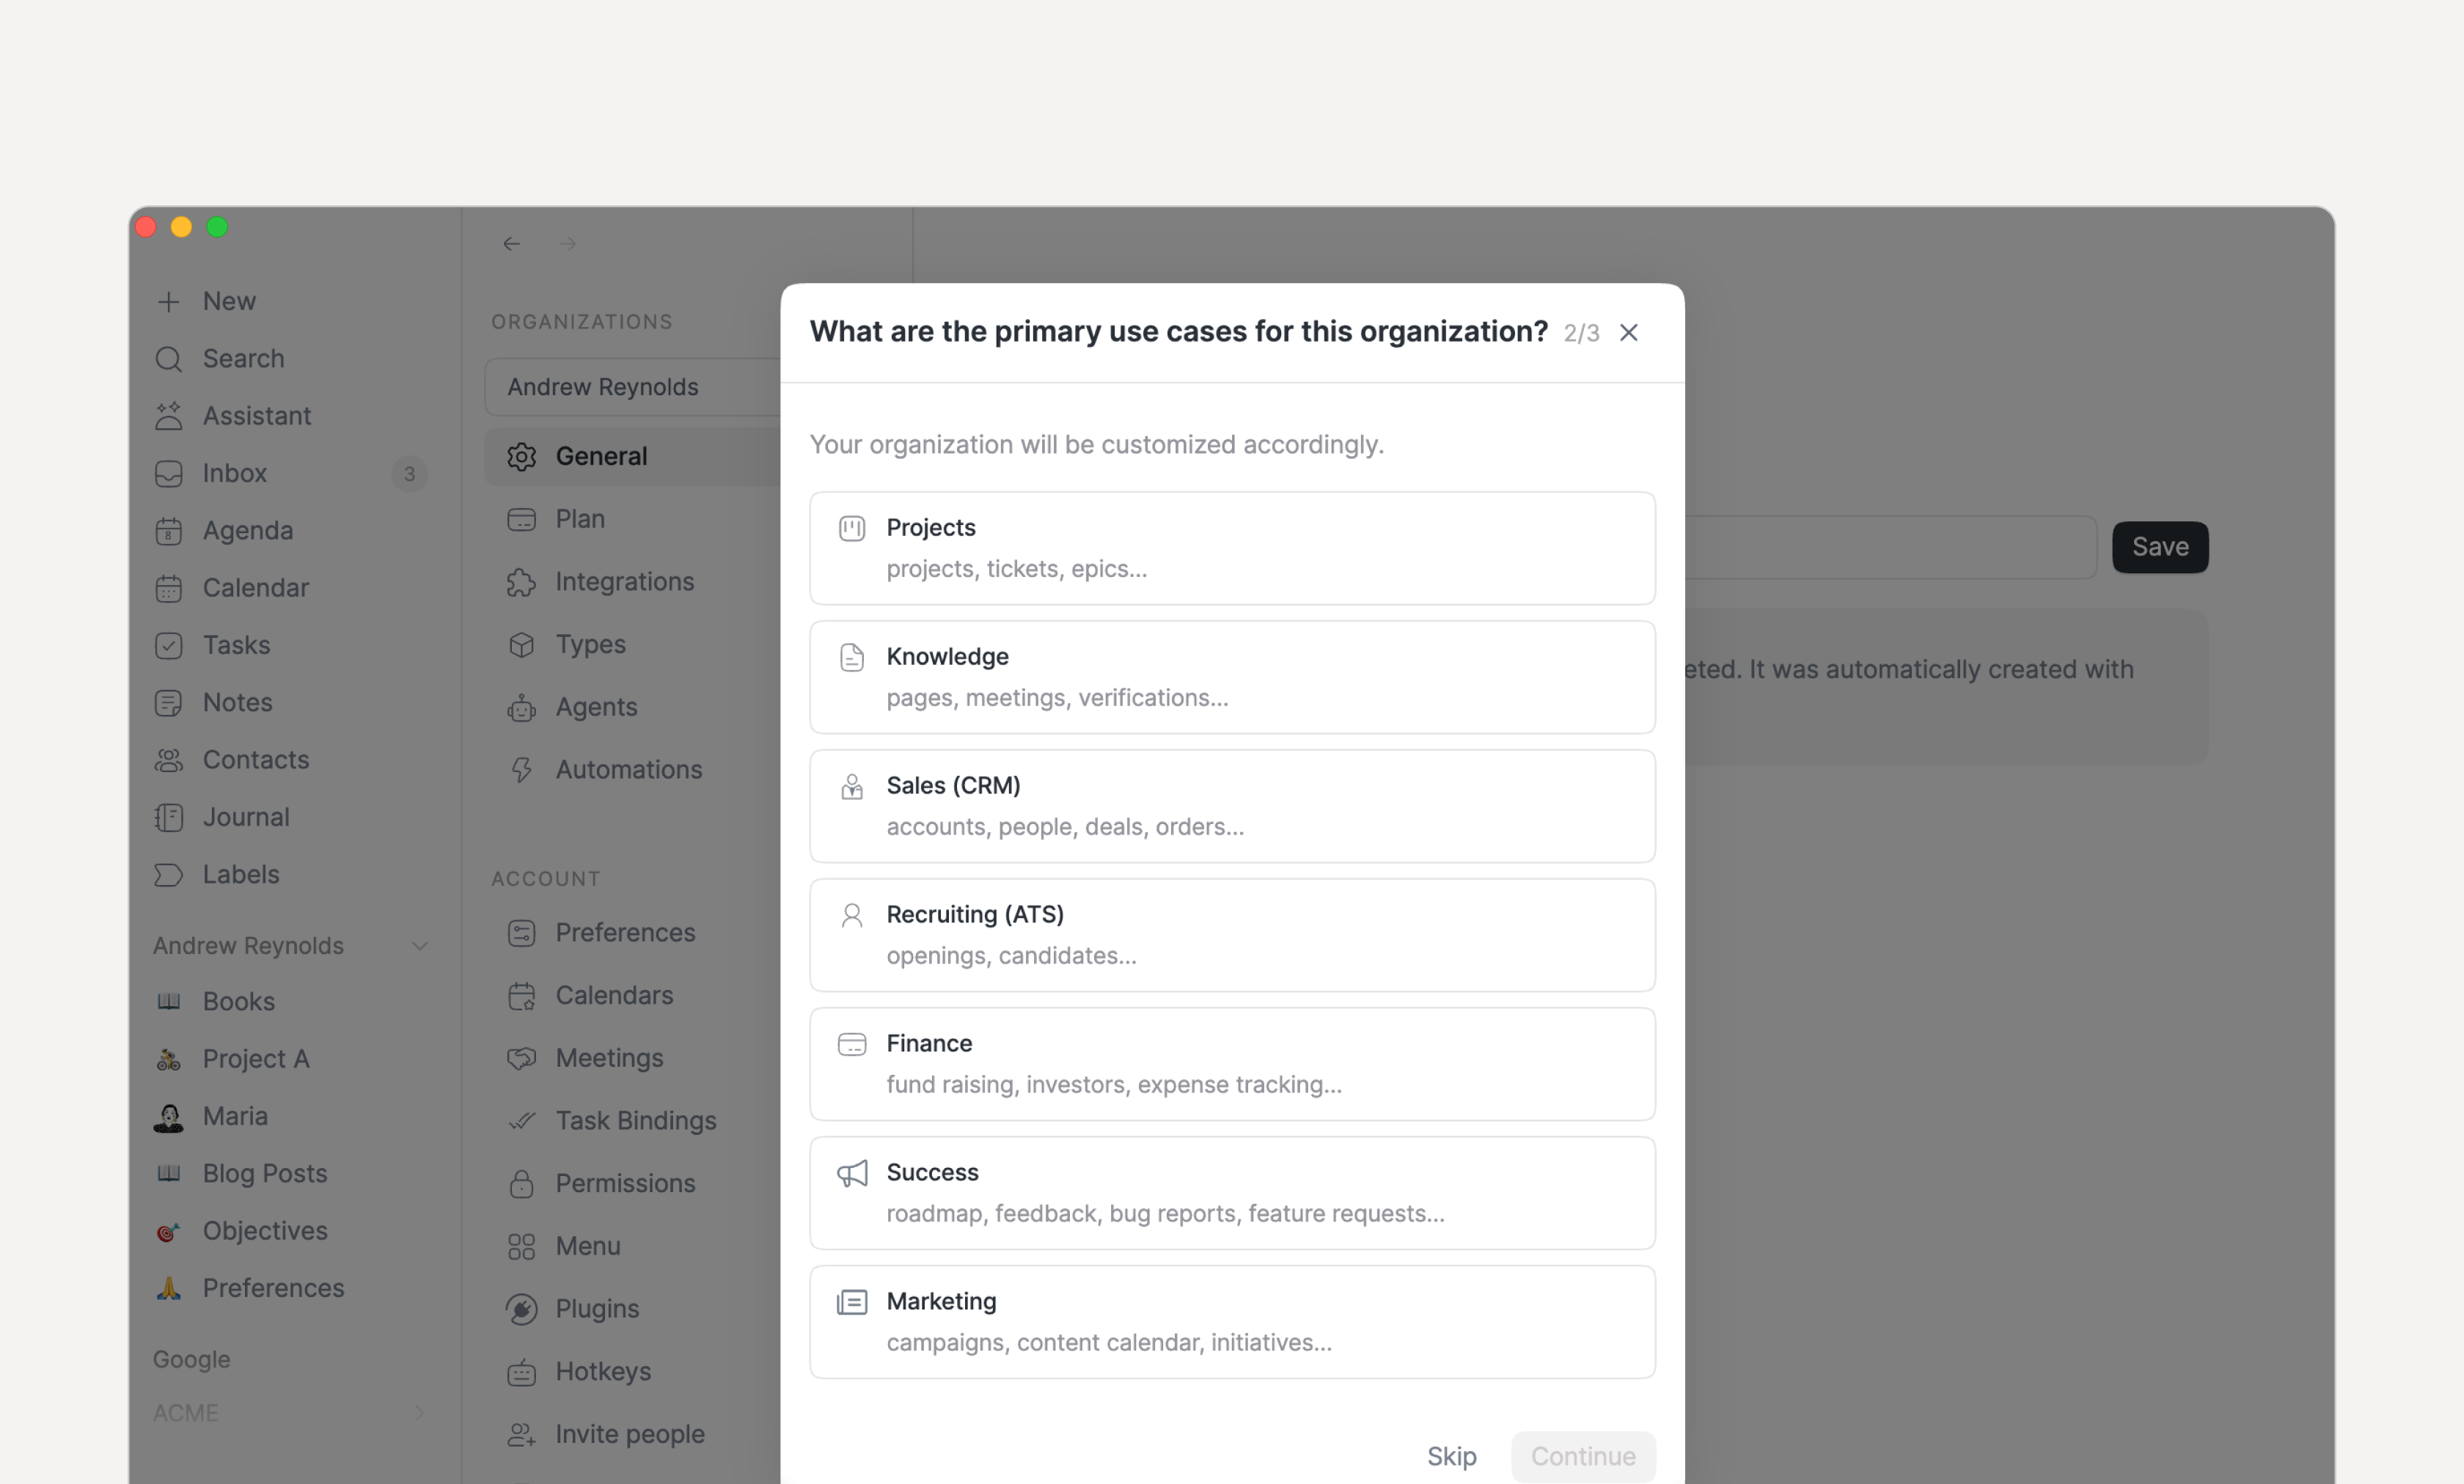The image size is (2464, 1484).
Task: Select the Projects use case option
Action: [1232, 548]
